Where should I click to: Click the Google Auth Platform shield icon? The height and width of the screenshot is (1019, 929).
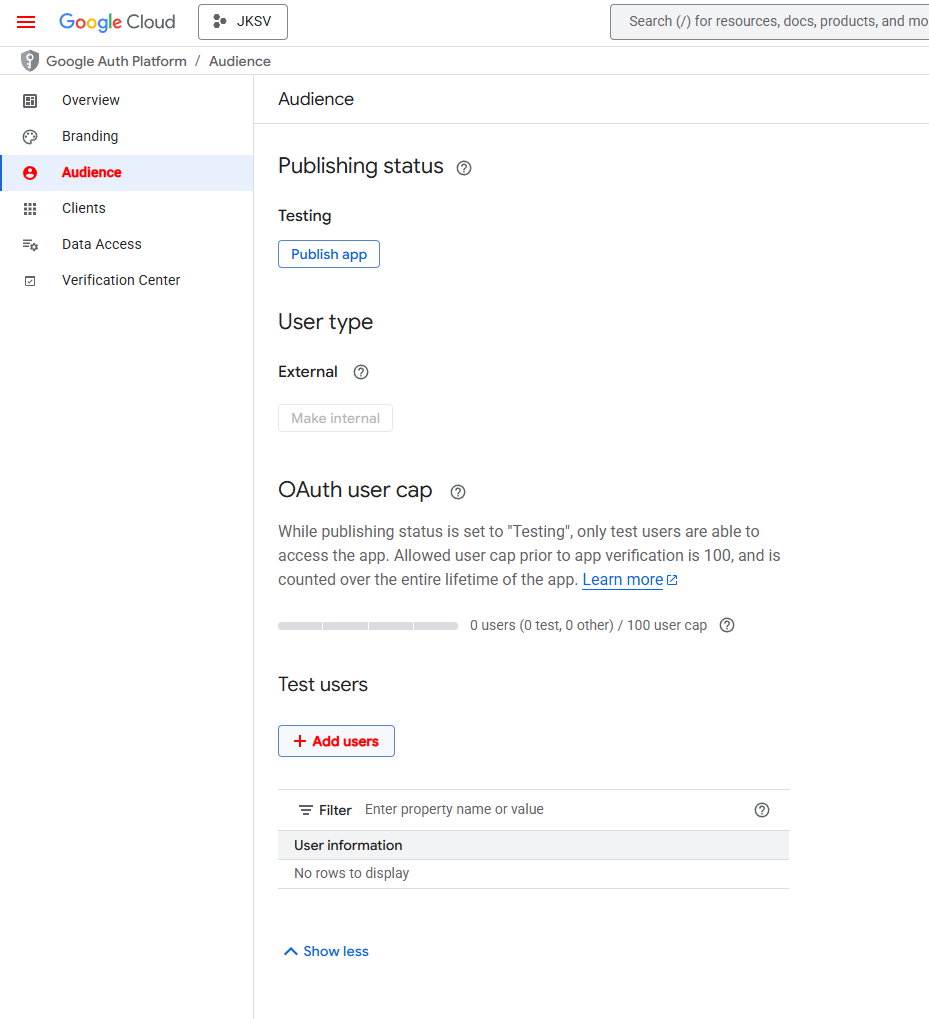tap(30, 61)
